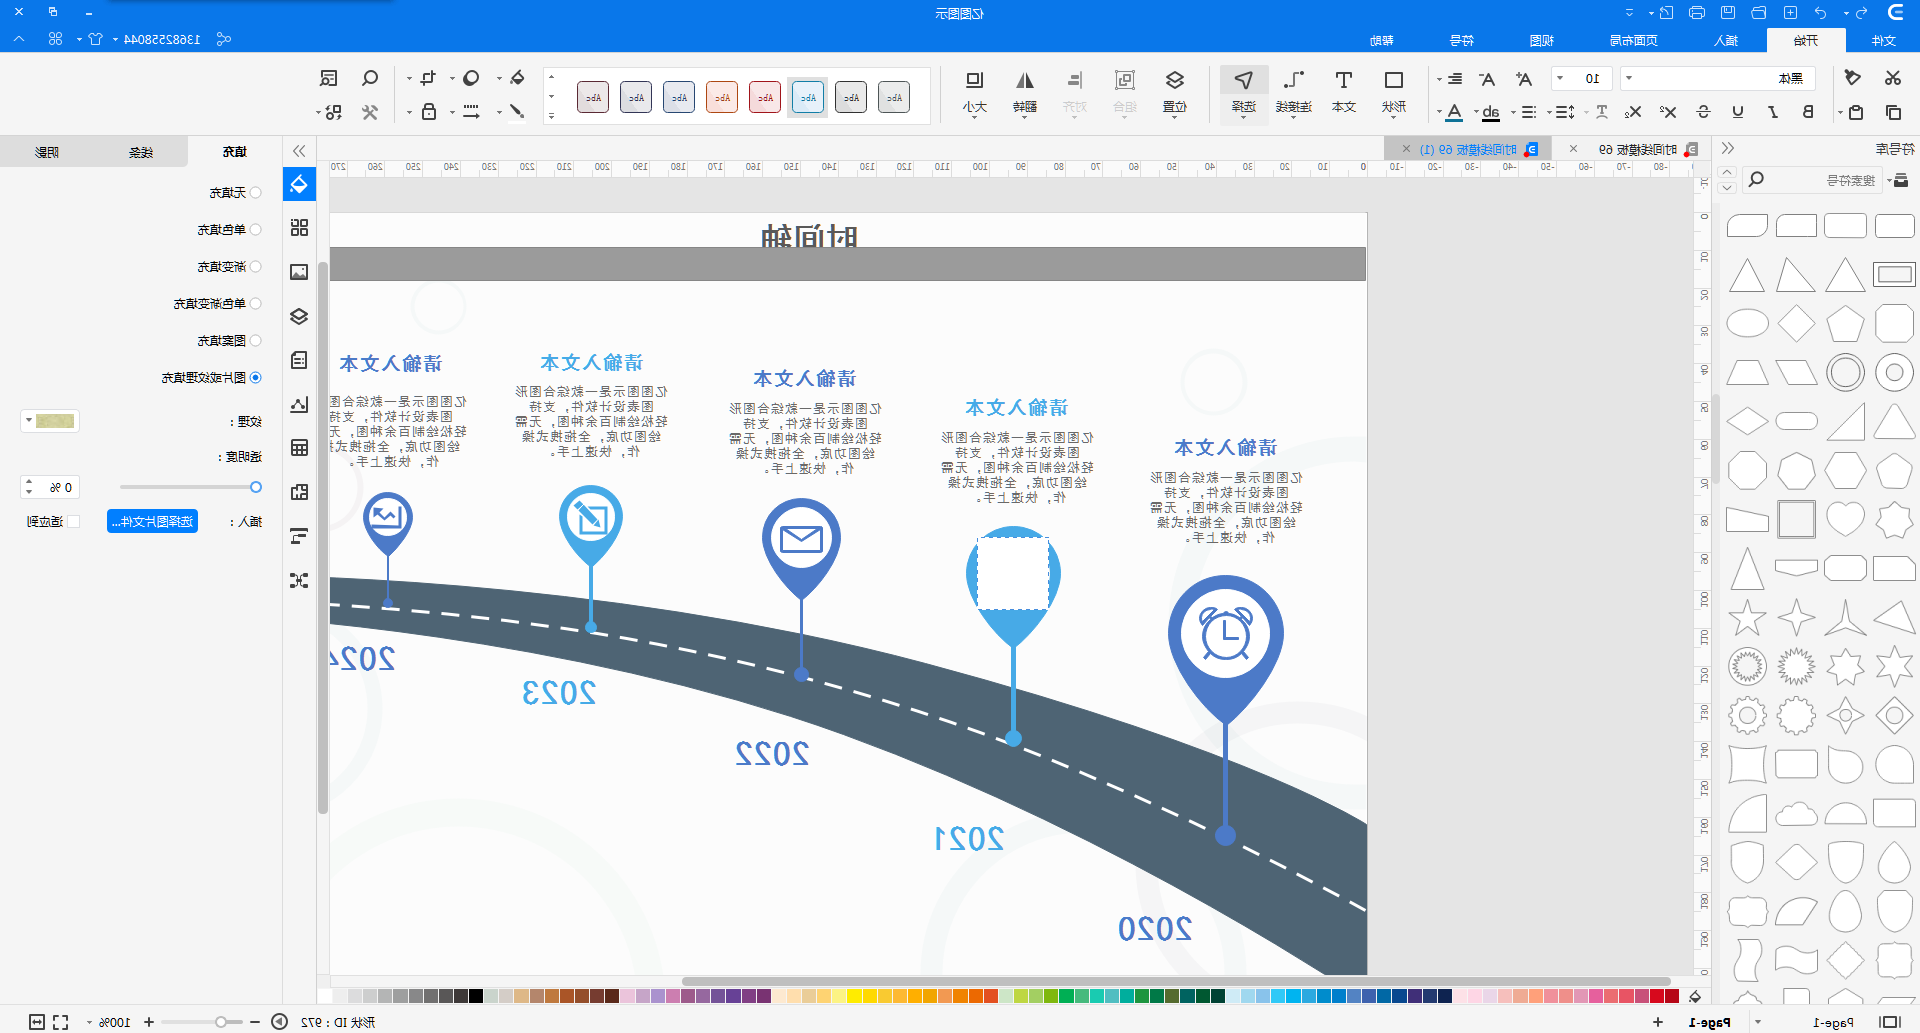Select the 形状 shape tool
The height and width of the screenshot is (1033, 1920).
[x=1393, y=91]
